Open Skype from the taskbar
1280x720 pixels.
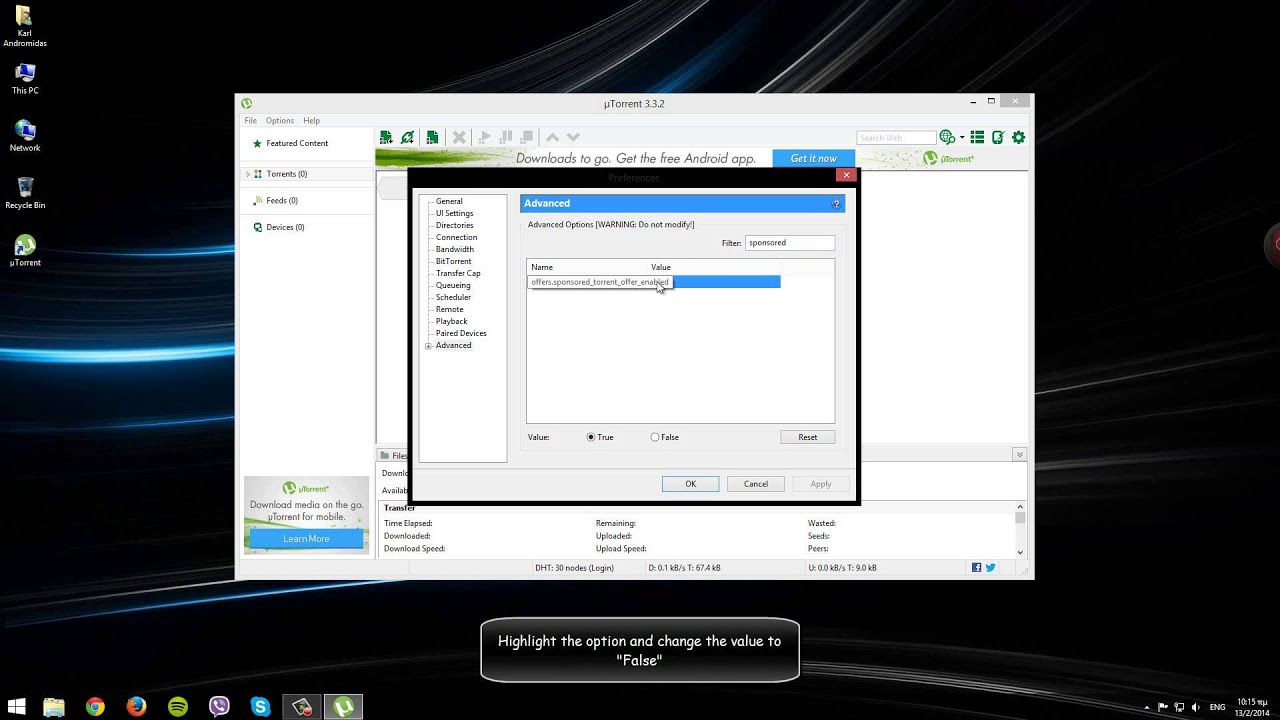pos(261,706)
